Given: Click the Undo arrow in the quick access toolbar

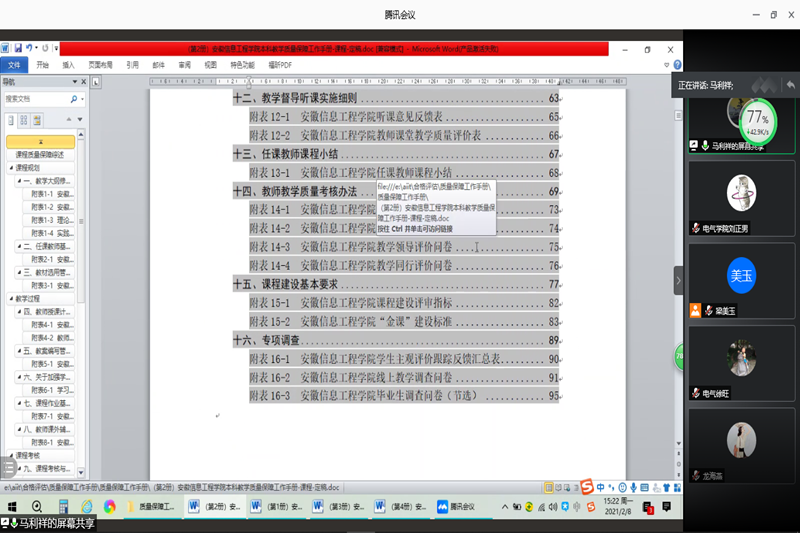Looking at the screenshot, I should [x=31, y=48].
